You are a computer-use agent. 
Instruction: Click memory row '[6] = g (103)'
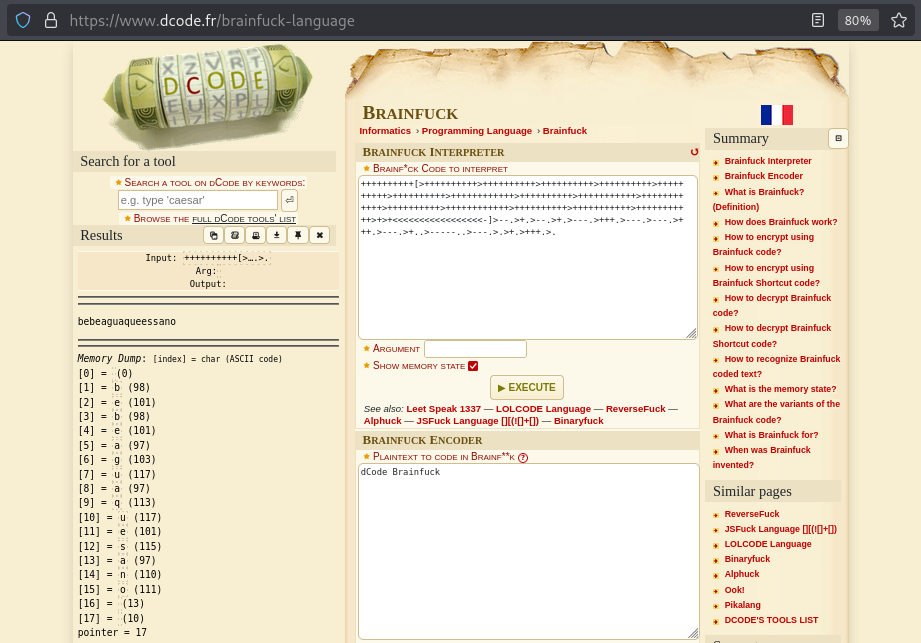click(117, 460)
